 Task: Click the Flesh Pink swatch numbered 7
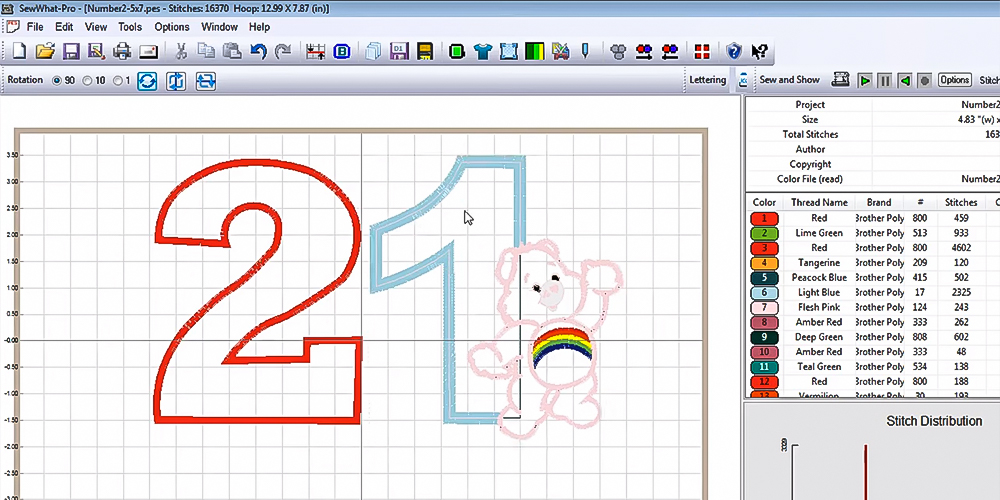764,307
